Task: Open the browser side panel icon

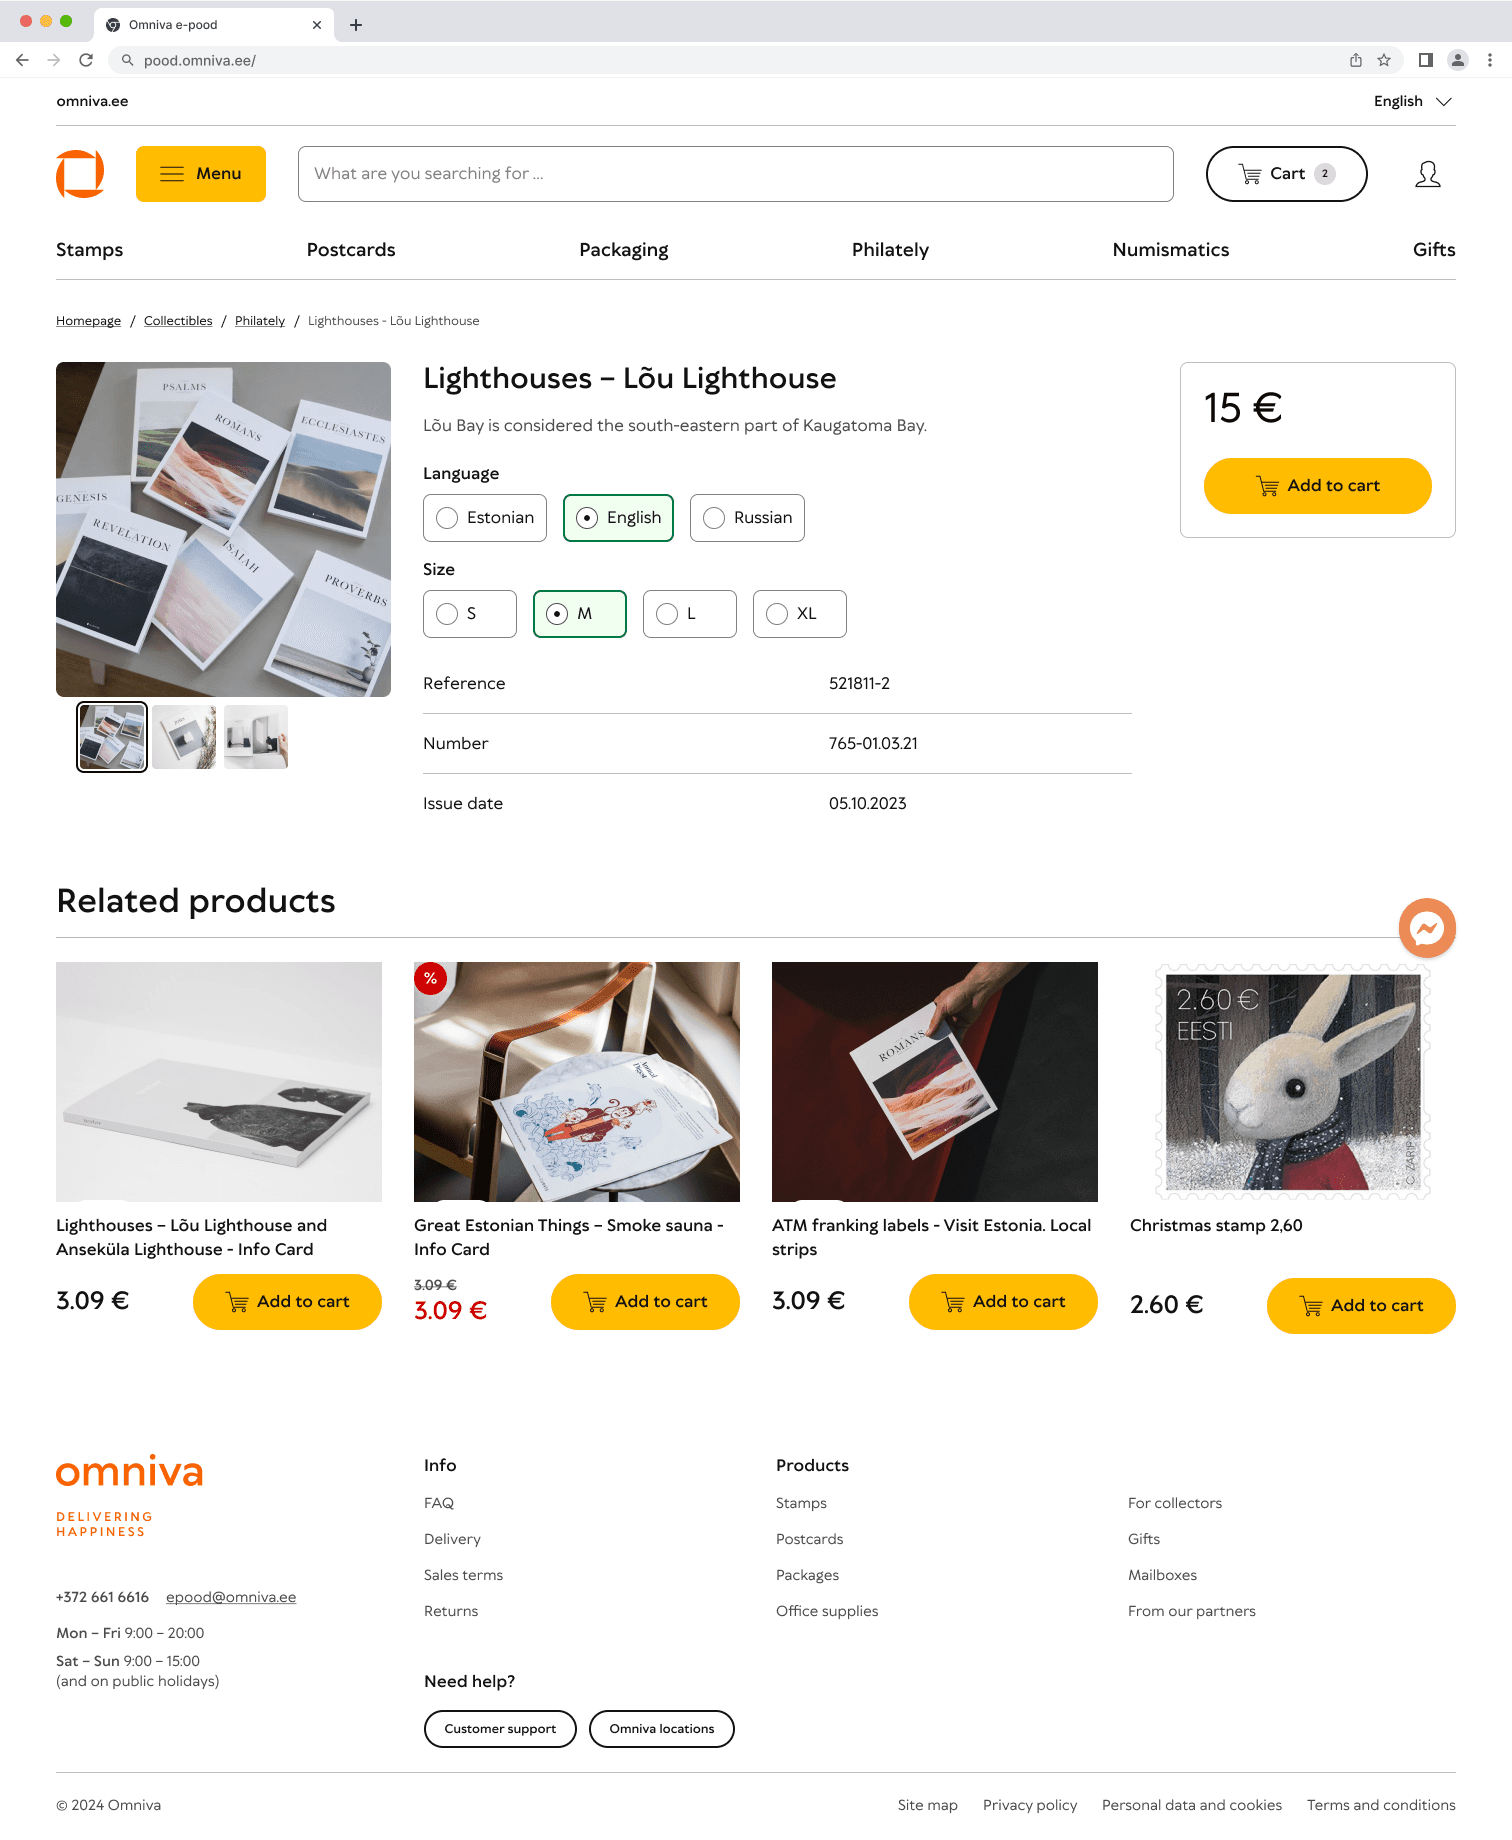Action: [x=1426, y=60]
